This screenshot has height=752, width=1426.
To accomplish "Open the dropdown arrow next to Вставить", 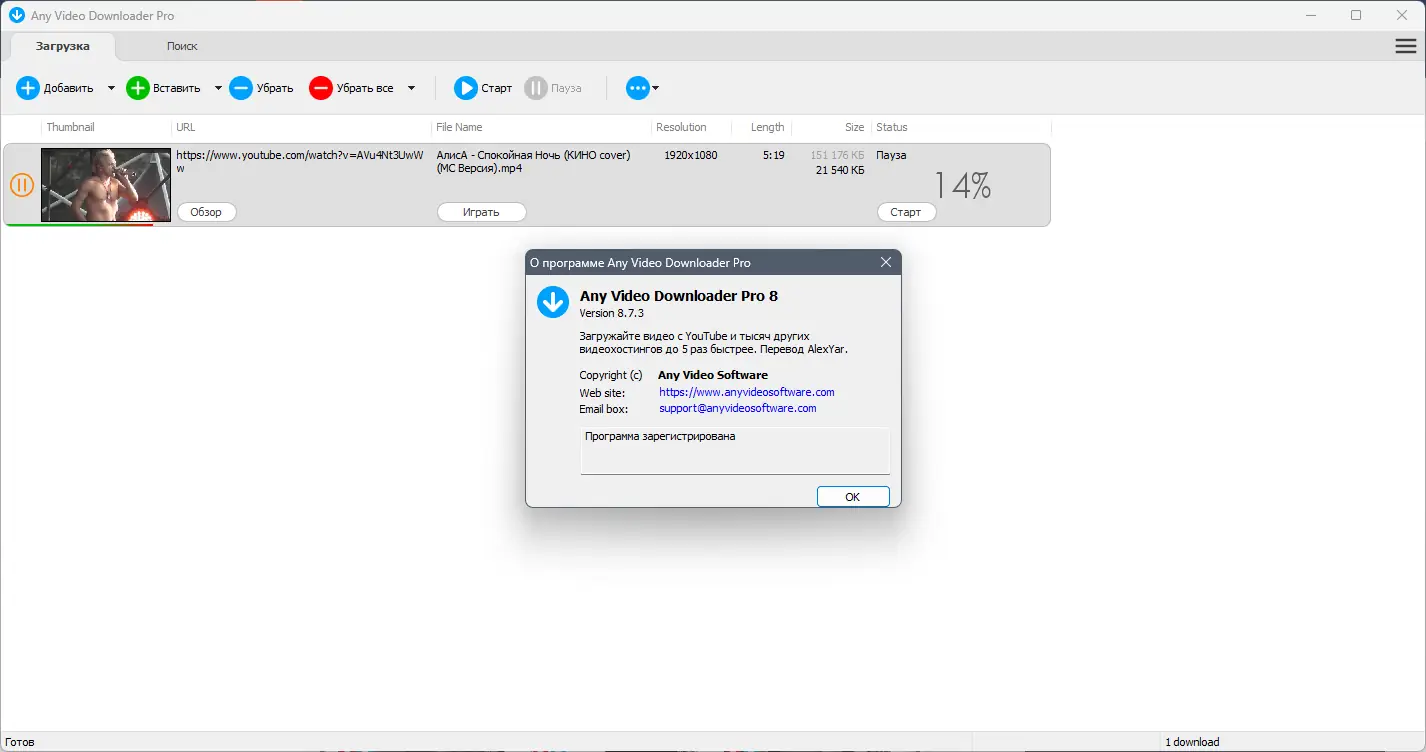I will pyautogui.click(x=218, y=88).
